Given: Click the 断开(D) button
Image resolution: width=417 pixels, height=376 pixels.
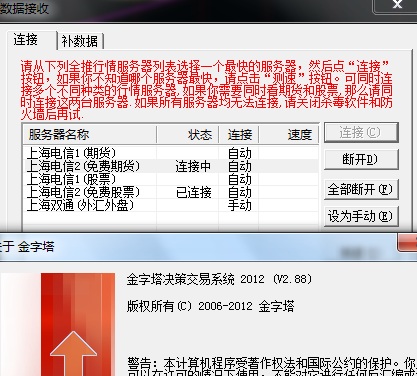Looking at the screenshot, I should tap(361, 159).
